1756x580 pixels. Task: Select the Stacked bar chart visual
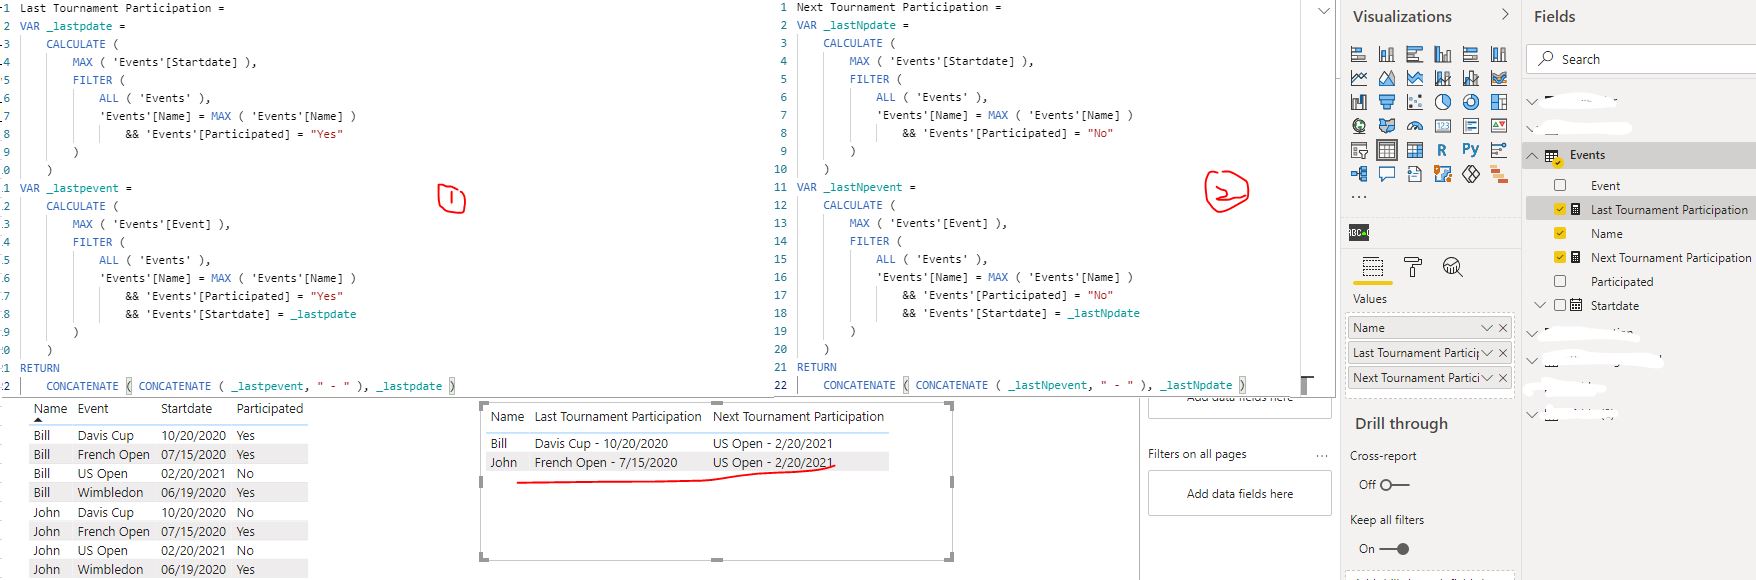point(1358,54)
